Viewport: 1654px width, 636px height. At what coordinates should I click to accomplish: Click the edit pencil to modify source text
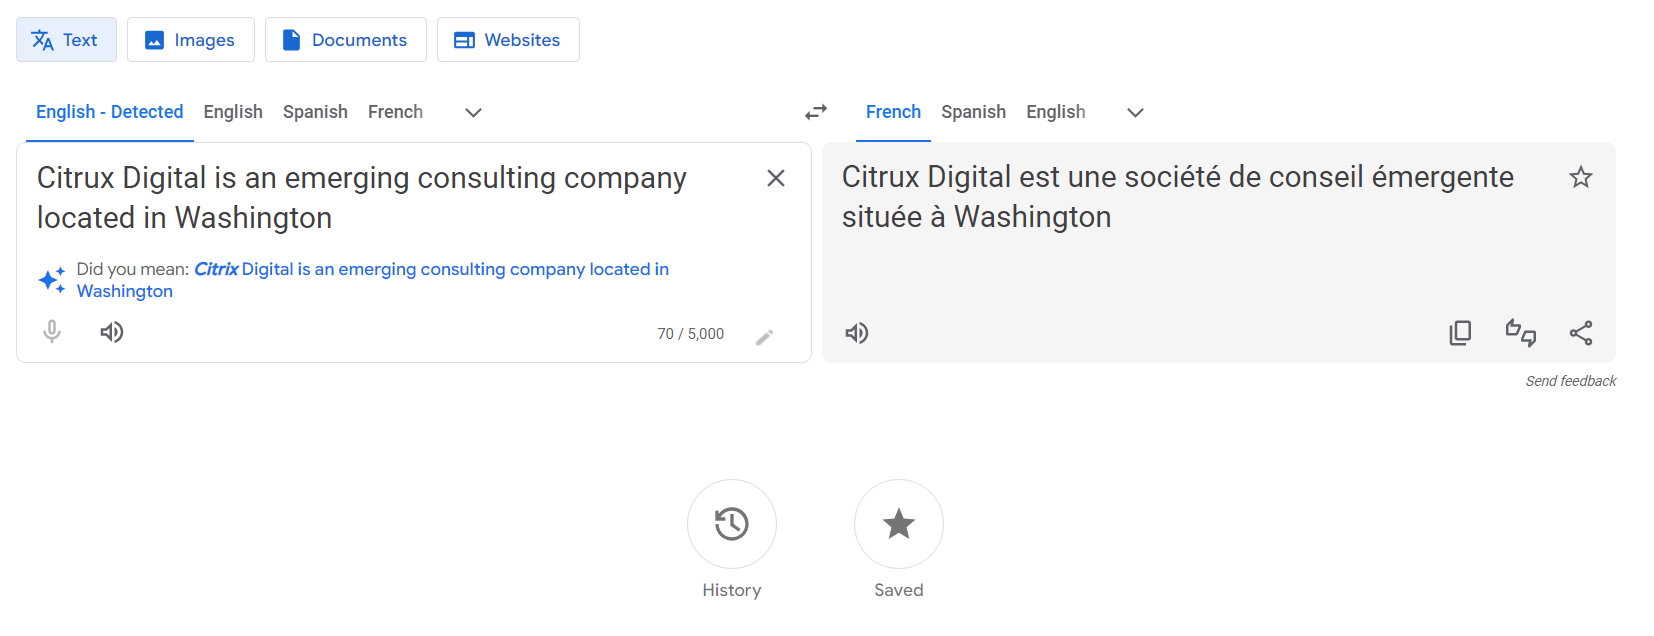[x=765, y=335]
